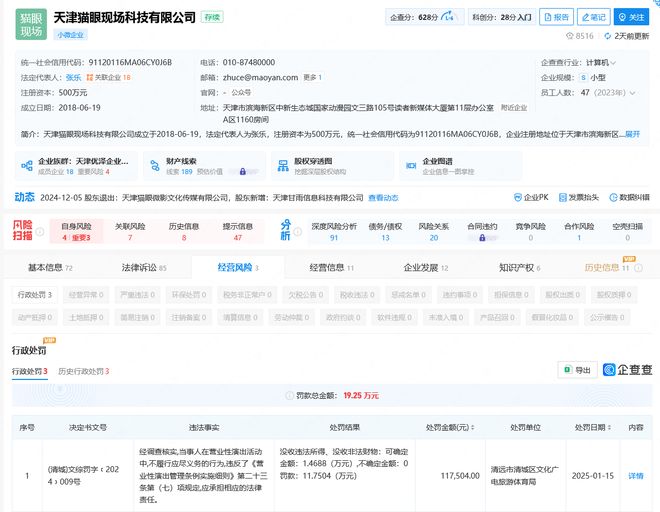This screenshot has height=512, width=660.
Task: Click the 2天前更新 refresh icon
Action: pos(607,36)
